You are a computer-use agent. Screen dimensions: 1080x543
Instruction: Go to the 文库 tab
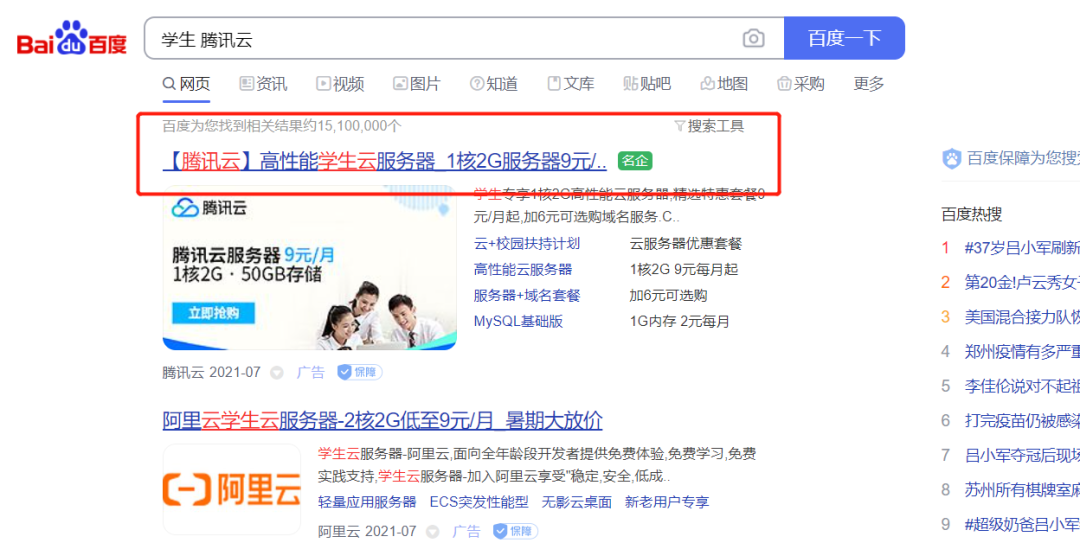click(571, 84)
